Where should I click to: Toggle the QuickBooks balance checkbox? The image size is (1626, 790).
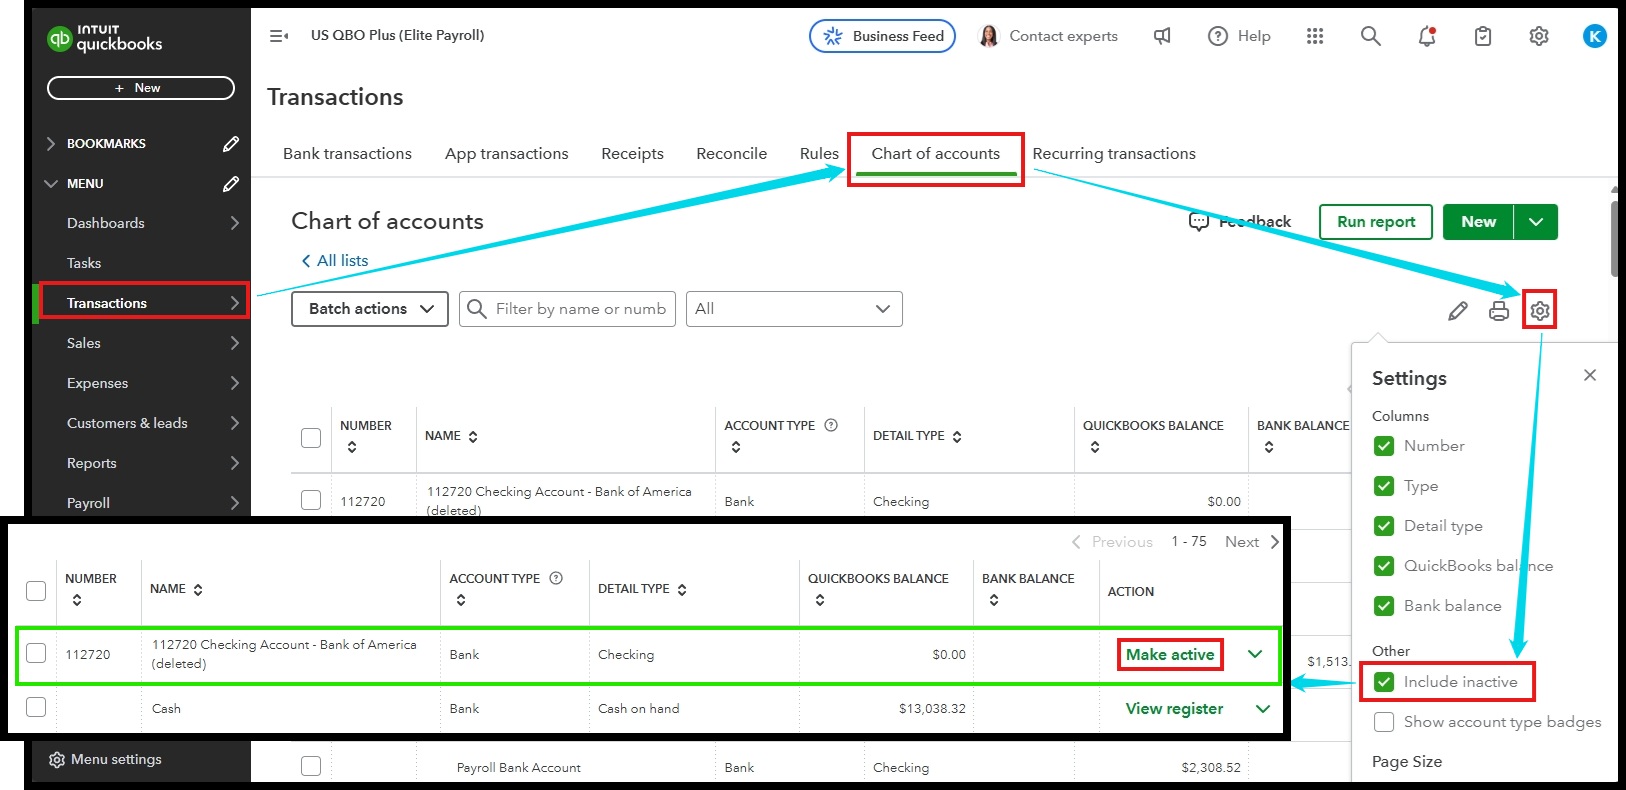coord(1384,566)
